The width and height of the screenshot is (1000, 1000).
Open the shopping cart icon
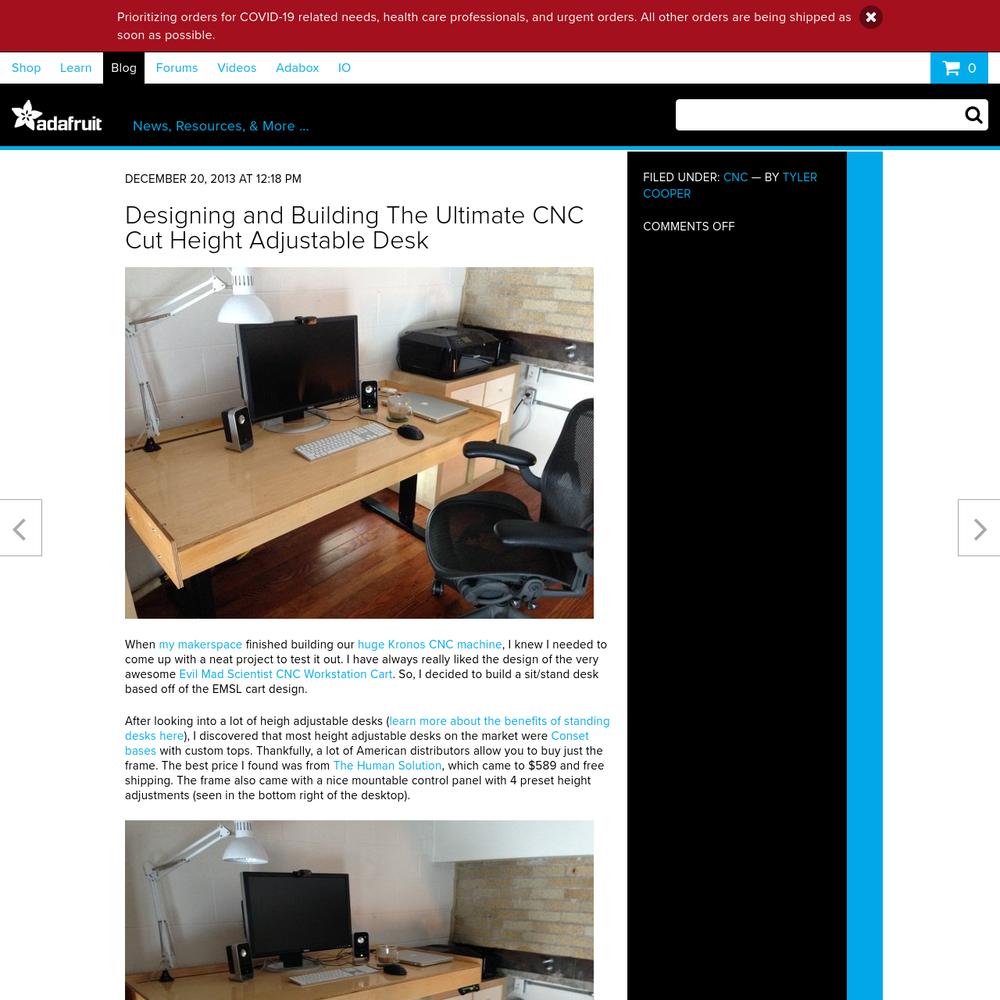coord(959,68)
